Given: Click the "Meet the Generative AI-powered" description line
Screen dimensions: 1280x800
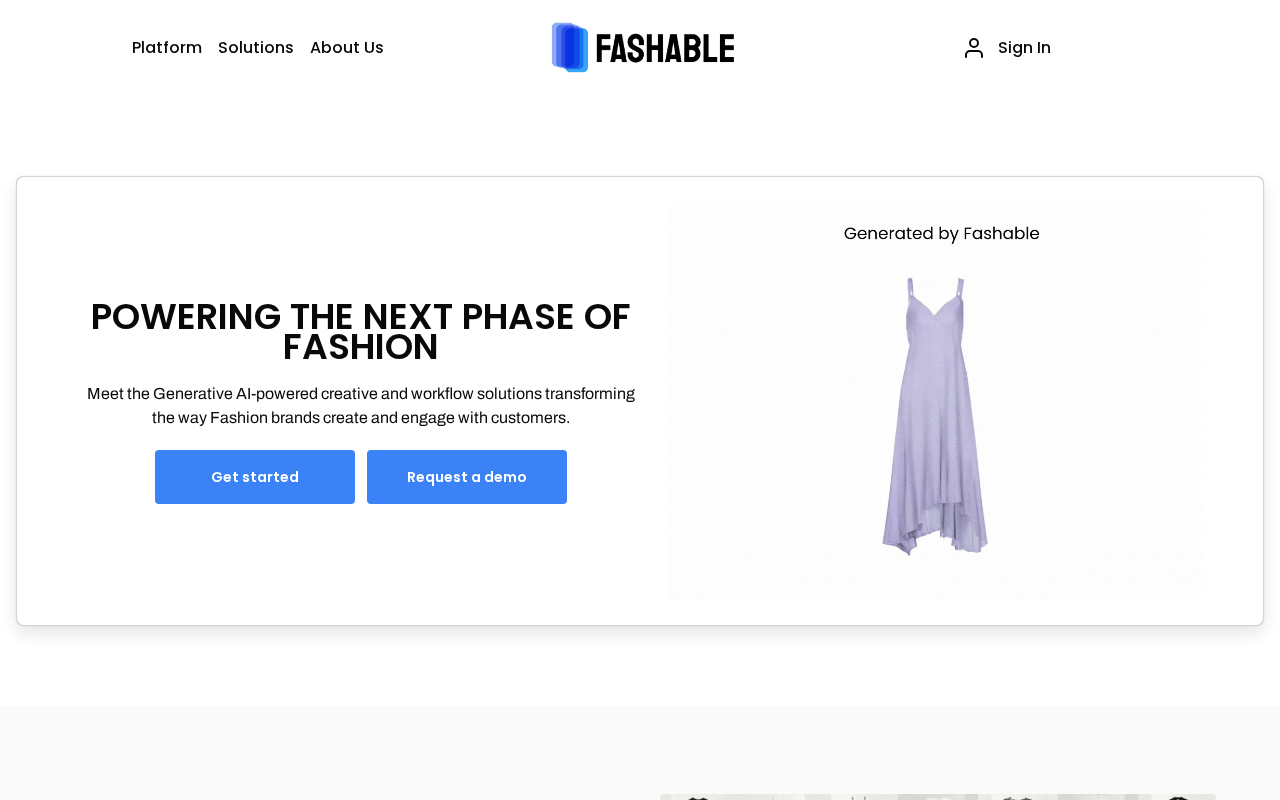Looking at the screenshot, I should (x=360, y=394).
